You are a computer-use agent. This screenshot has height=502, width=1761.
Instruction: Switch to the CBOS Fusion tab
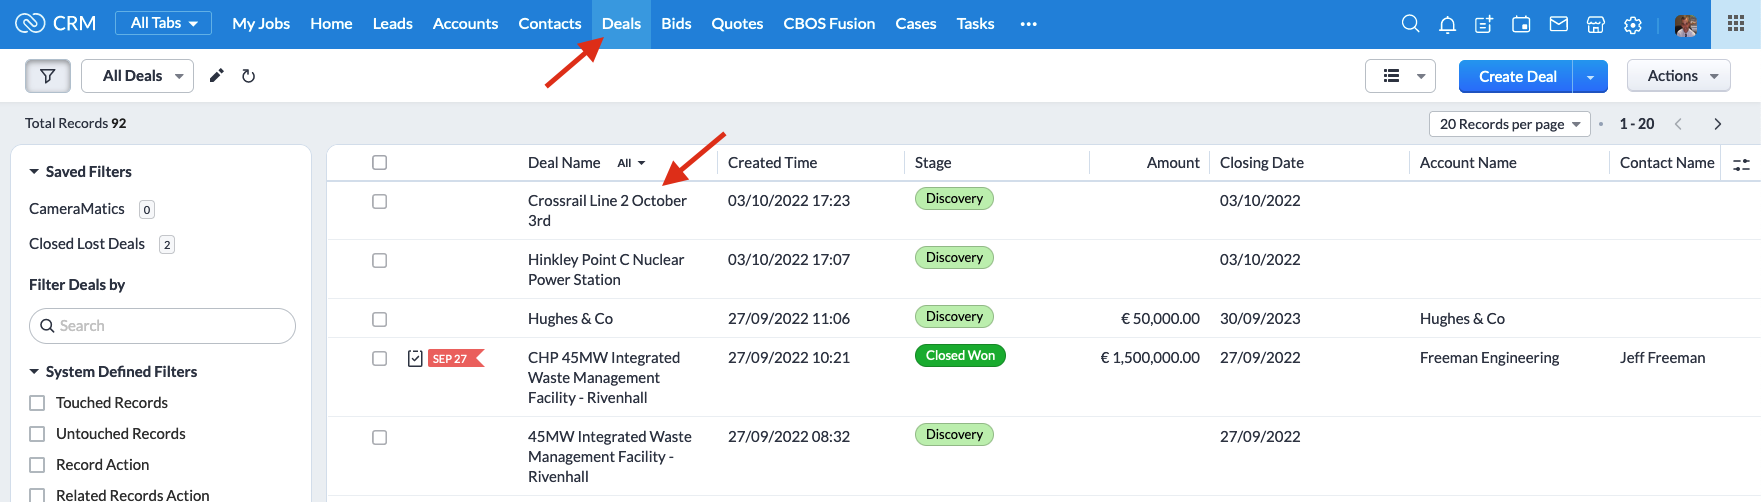(829, 24)
